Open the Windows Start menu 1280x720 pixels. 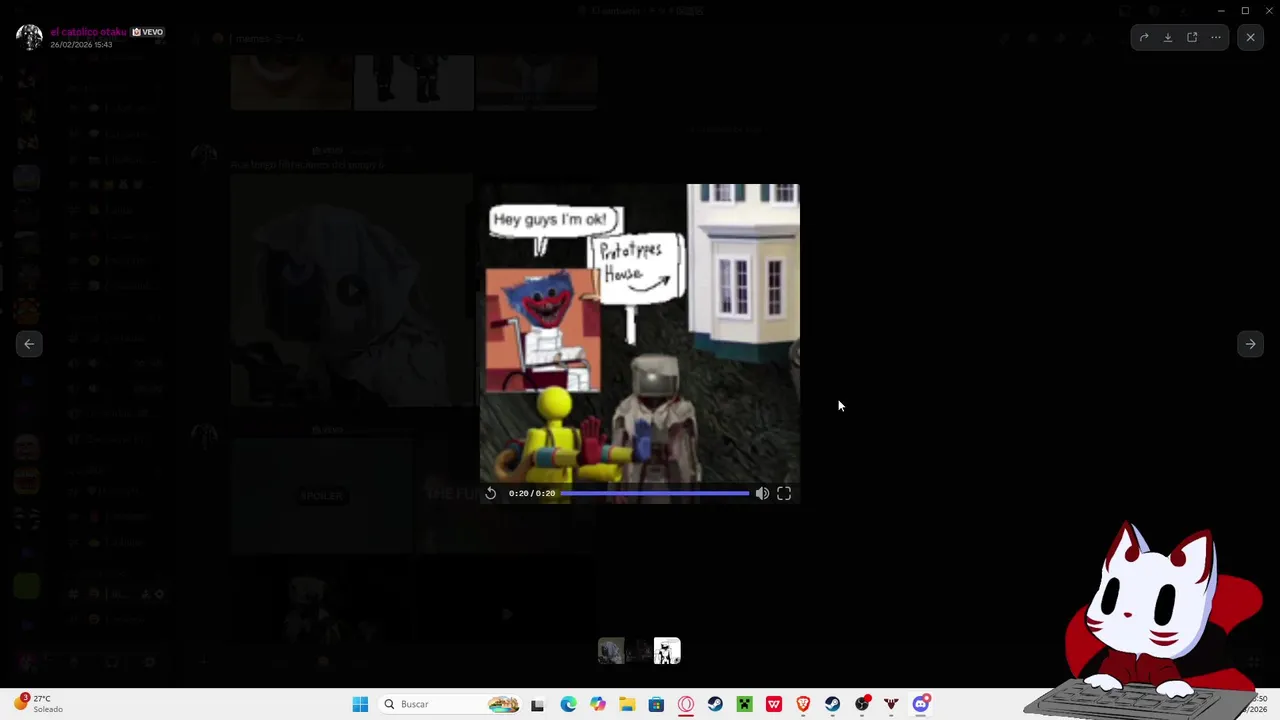360,704
